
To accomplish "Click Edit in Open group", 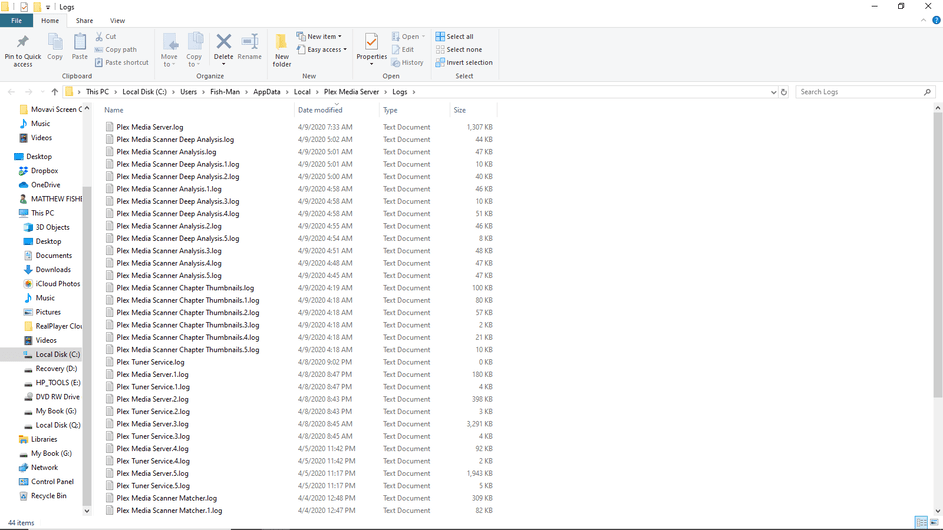I will pyautogui.click(x=402, y=50).
